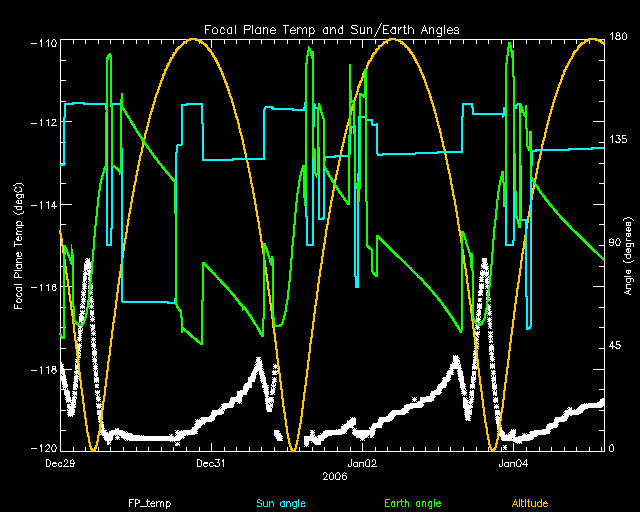640x512 pixels.
Task: Select the 180 right axis tick label
Action: (x=619, y=38)
